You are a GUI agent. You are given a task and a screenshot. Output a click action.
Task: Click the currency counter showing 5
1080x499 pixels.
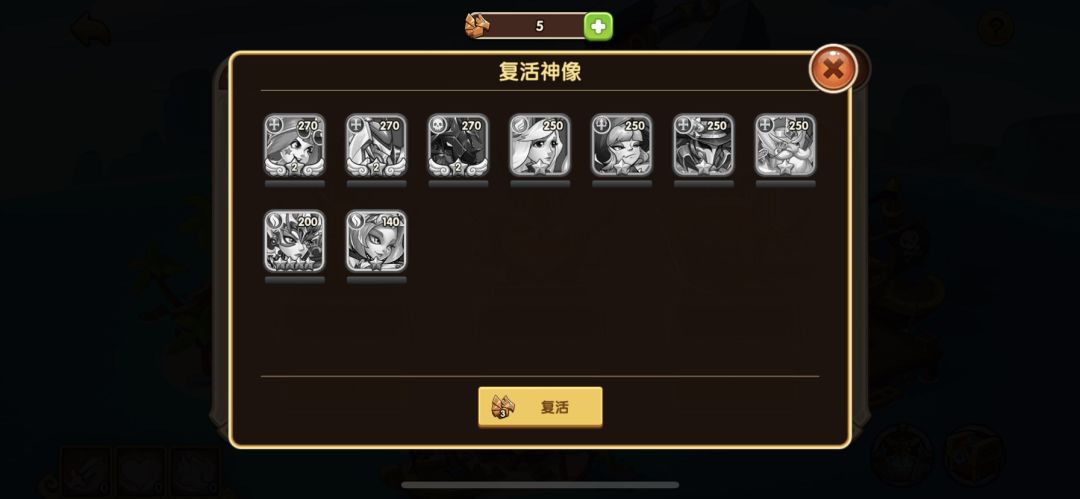point(539,26)
